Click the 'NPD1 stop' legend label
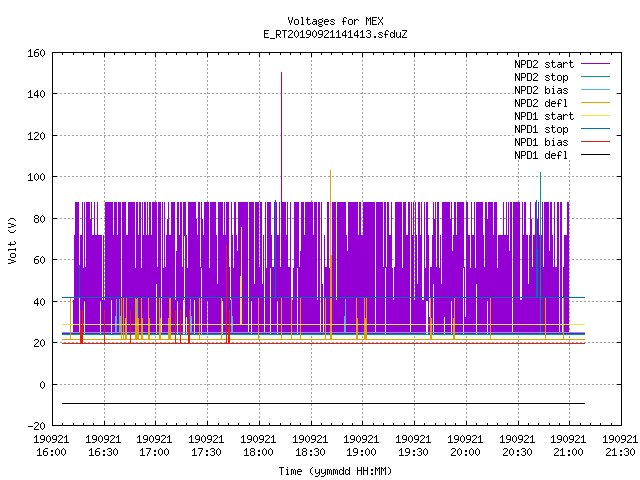640x480 pixels. 541,129
